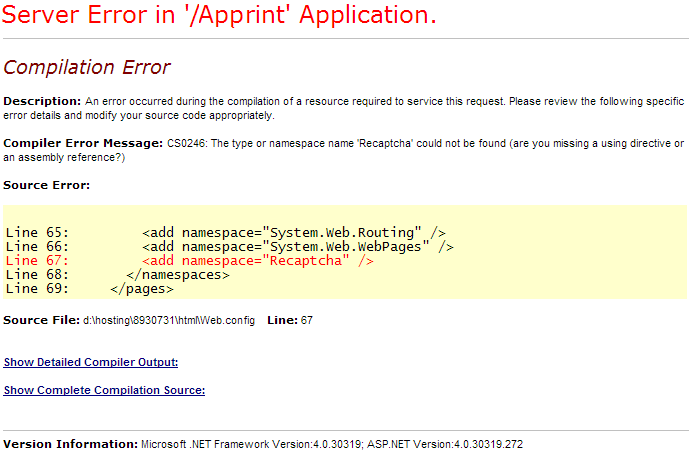Open the 'Show Complete Compilation Source' link

coord(104,390)
